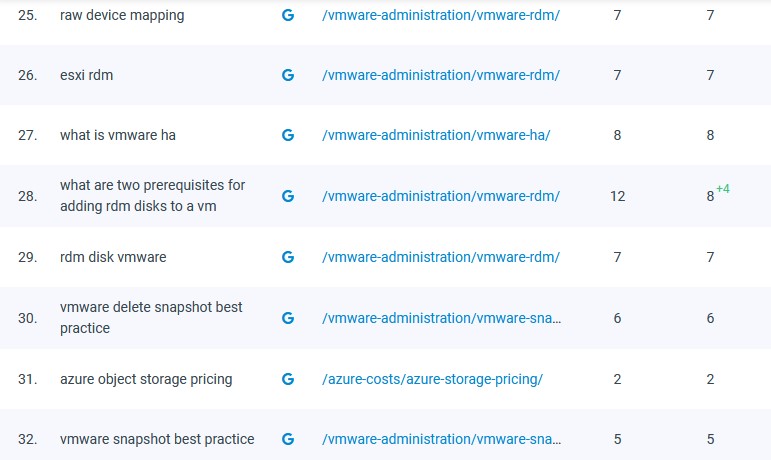The height and width of the screenshot is (460, 771).
Task: Click Google icon next to esxi rdm
Action: 288,75
